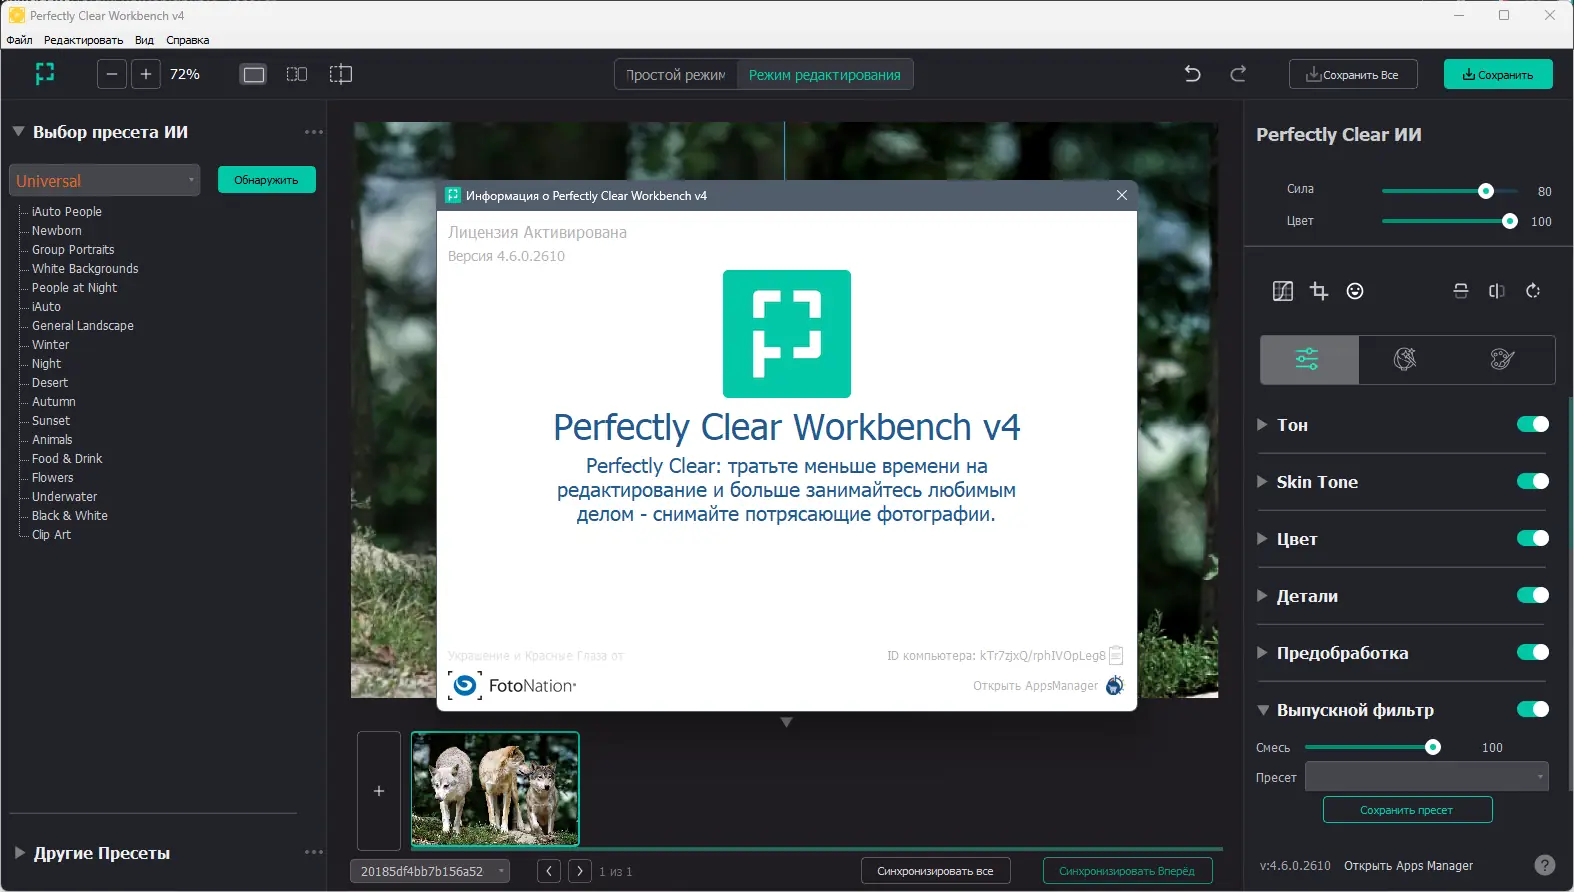Switch to Режим редактирования tab
This screenshot has height=892, width=1574.
pos(825,74)
